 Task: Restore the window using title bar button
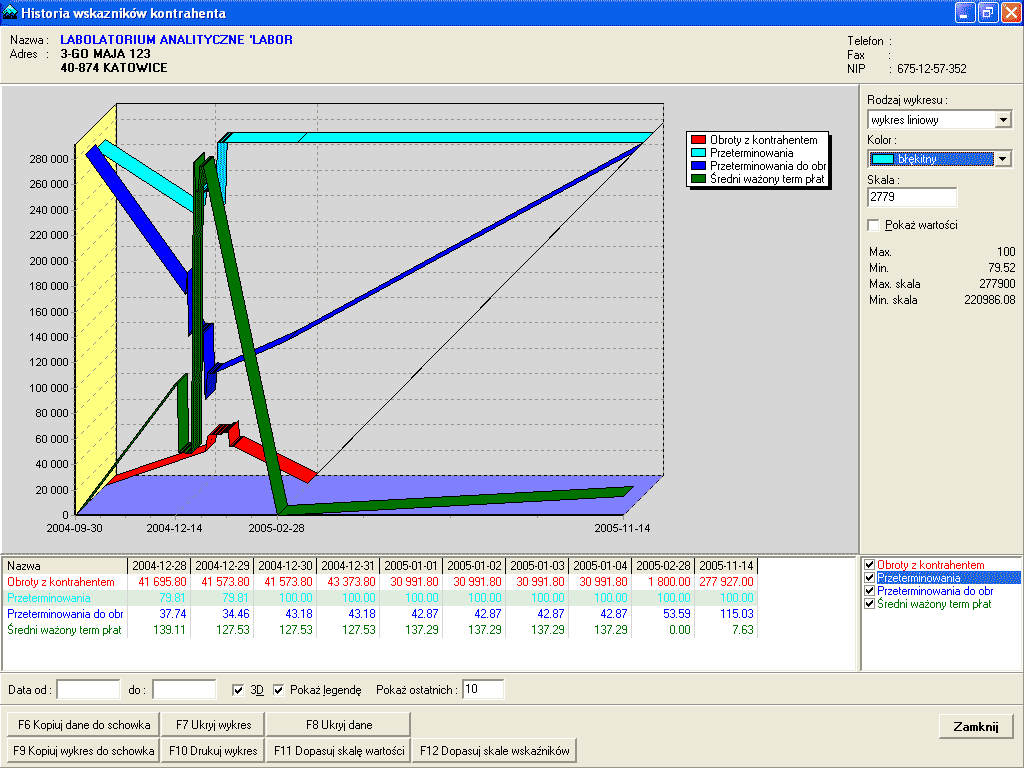click(987, 13)
